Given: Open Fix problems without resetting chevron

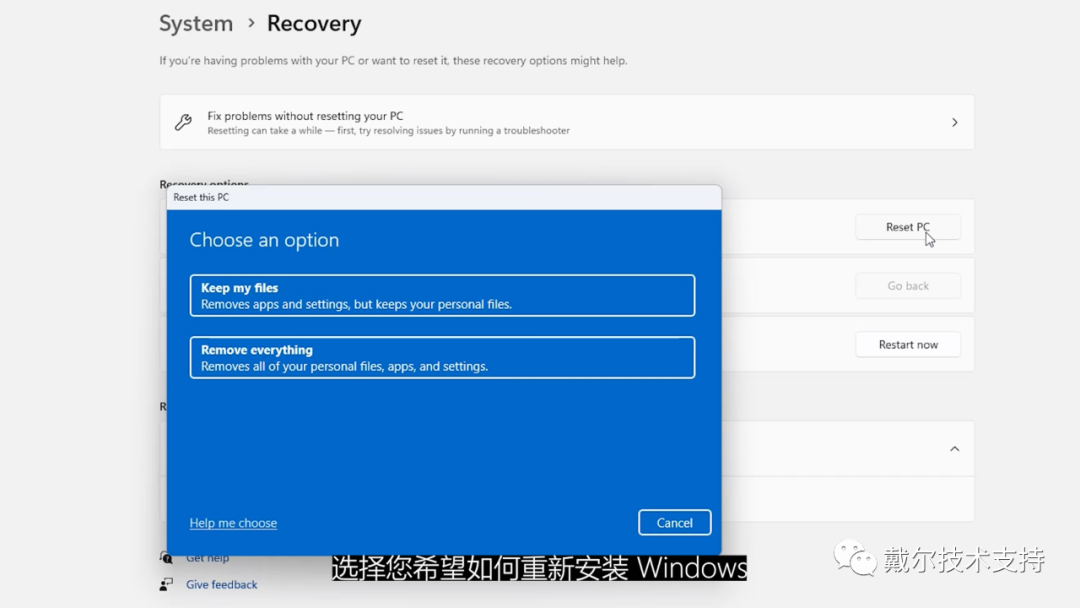Looking at the screenshot, I should [x=955, y=123].
